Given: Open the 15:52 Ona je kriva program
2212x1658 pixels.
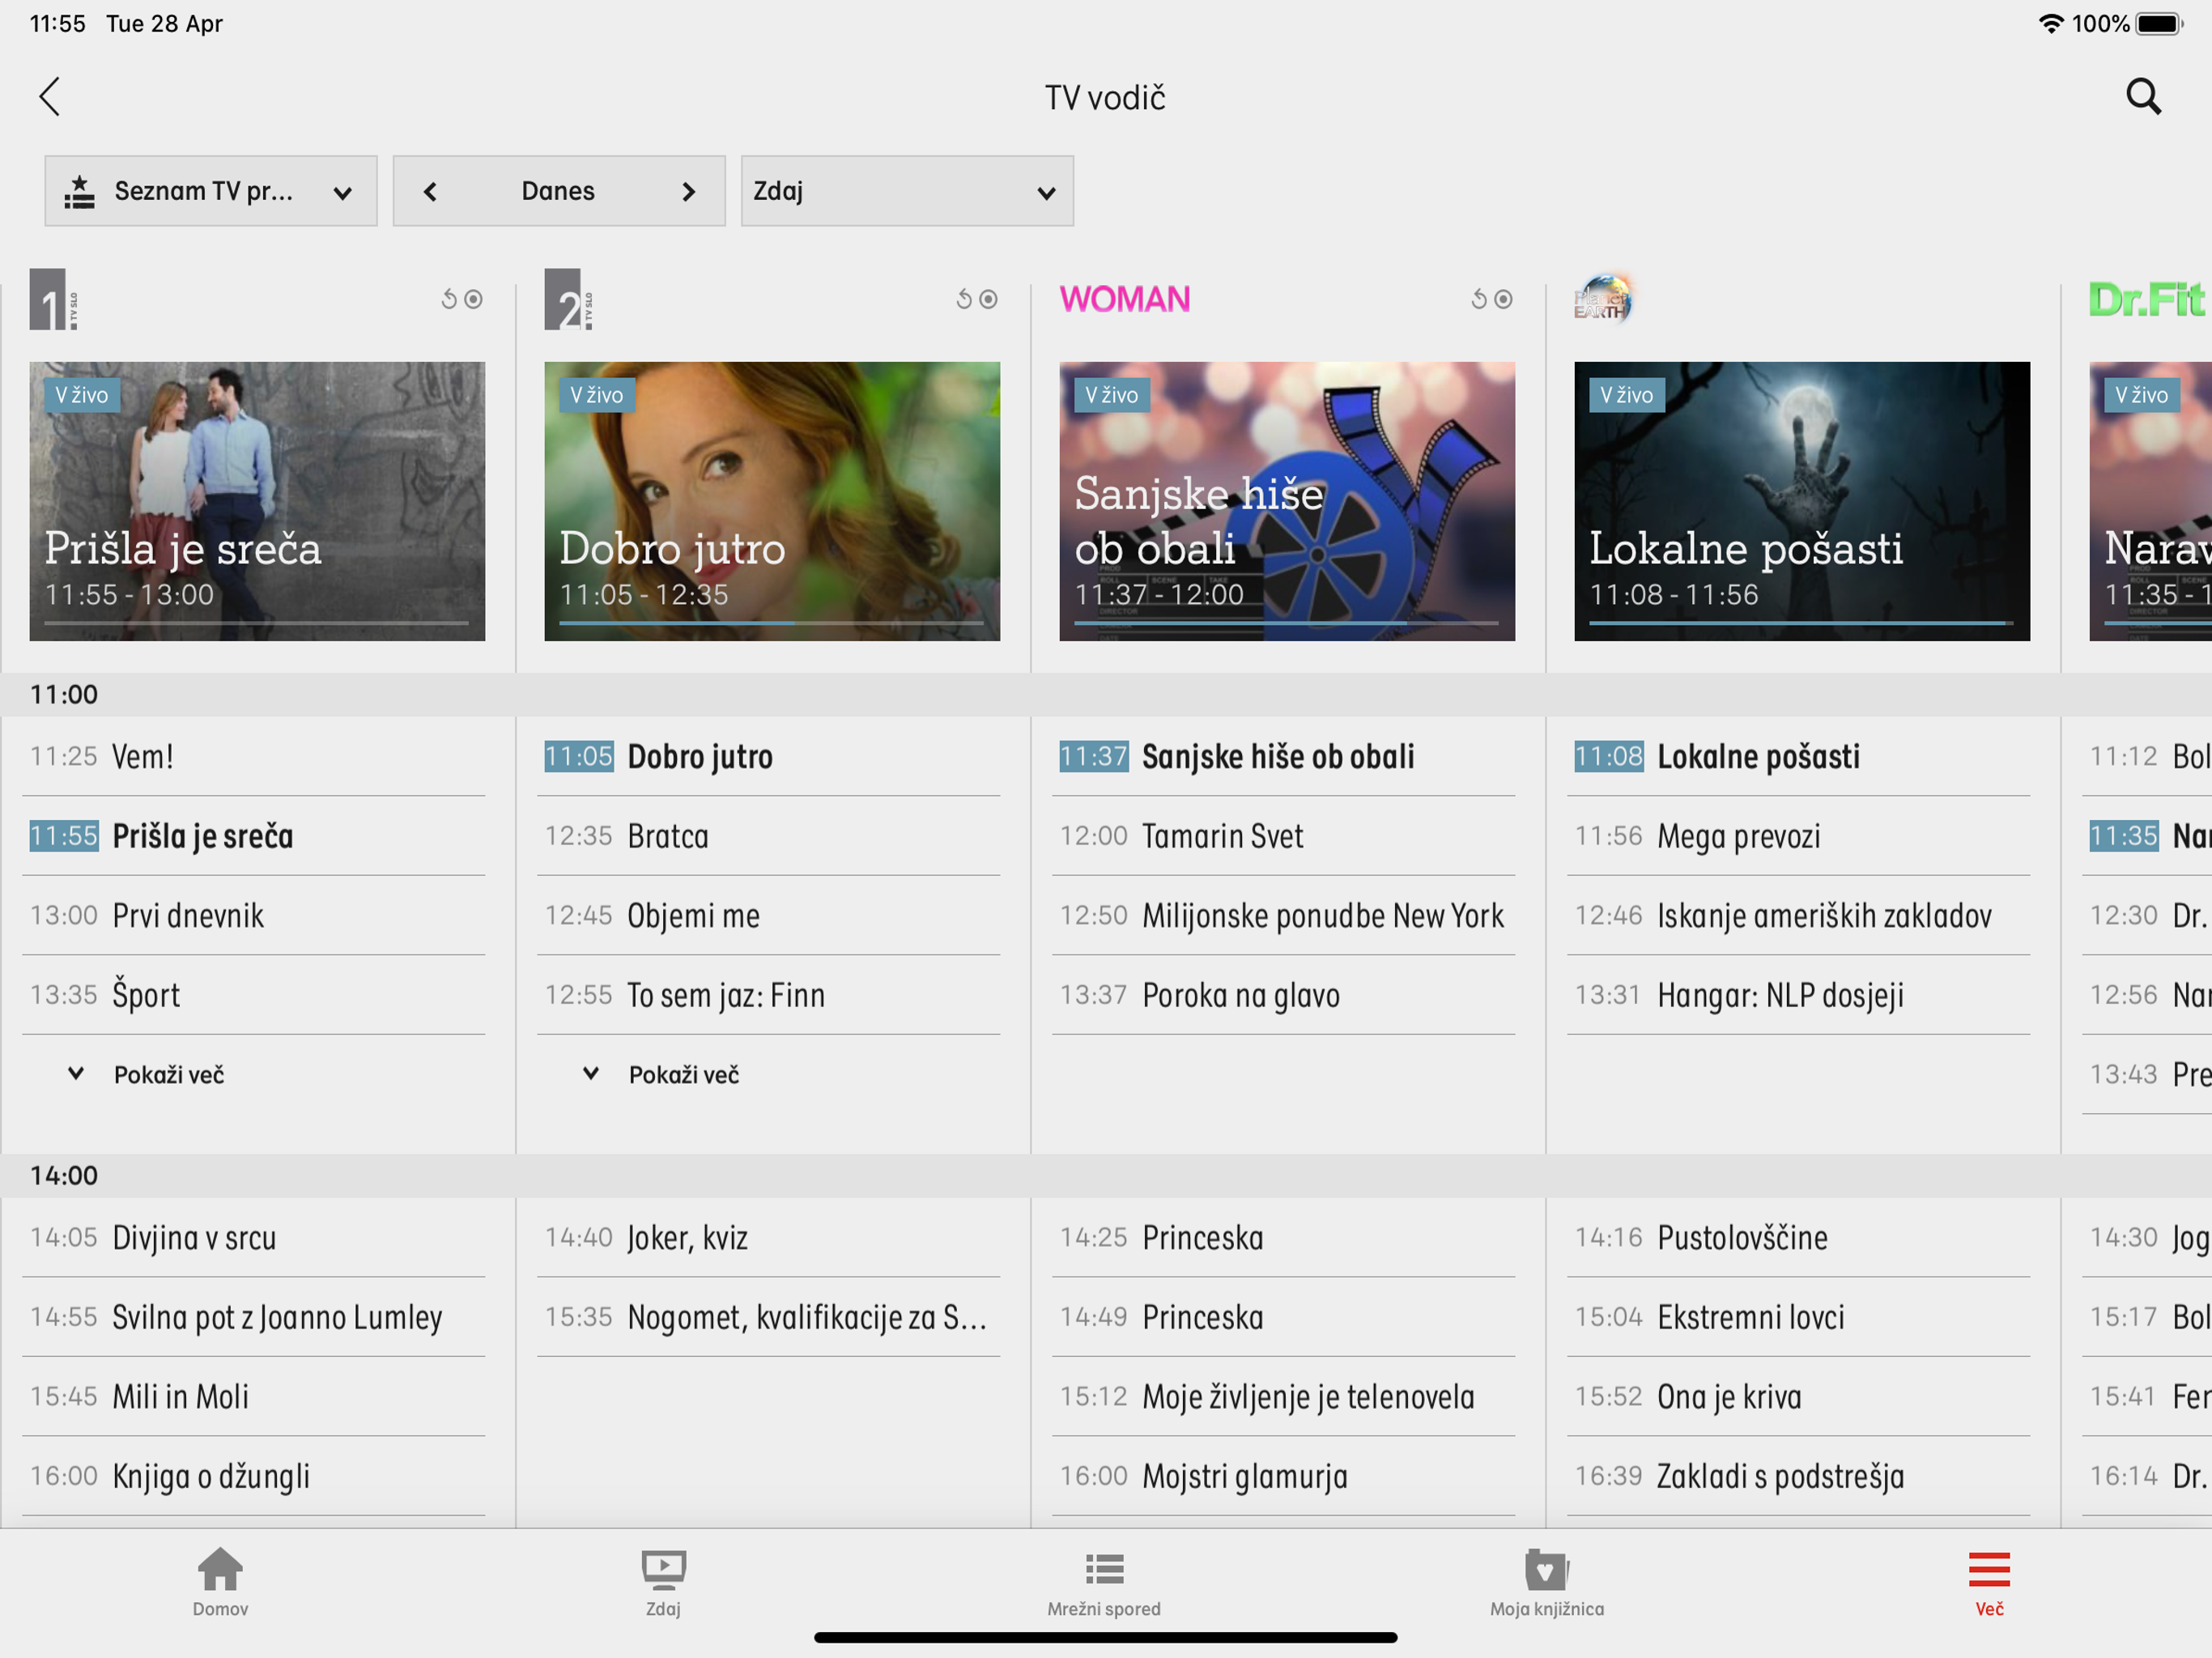Looking at the screenshot, I should (x=1799, y=1397).
